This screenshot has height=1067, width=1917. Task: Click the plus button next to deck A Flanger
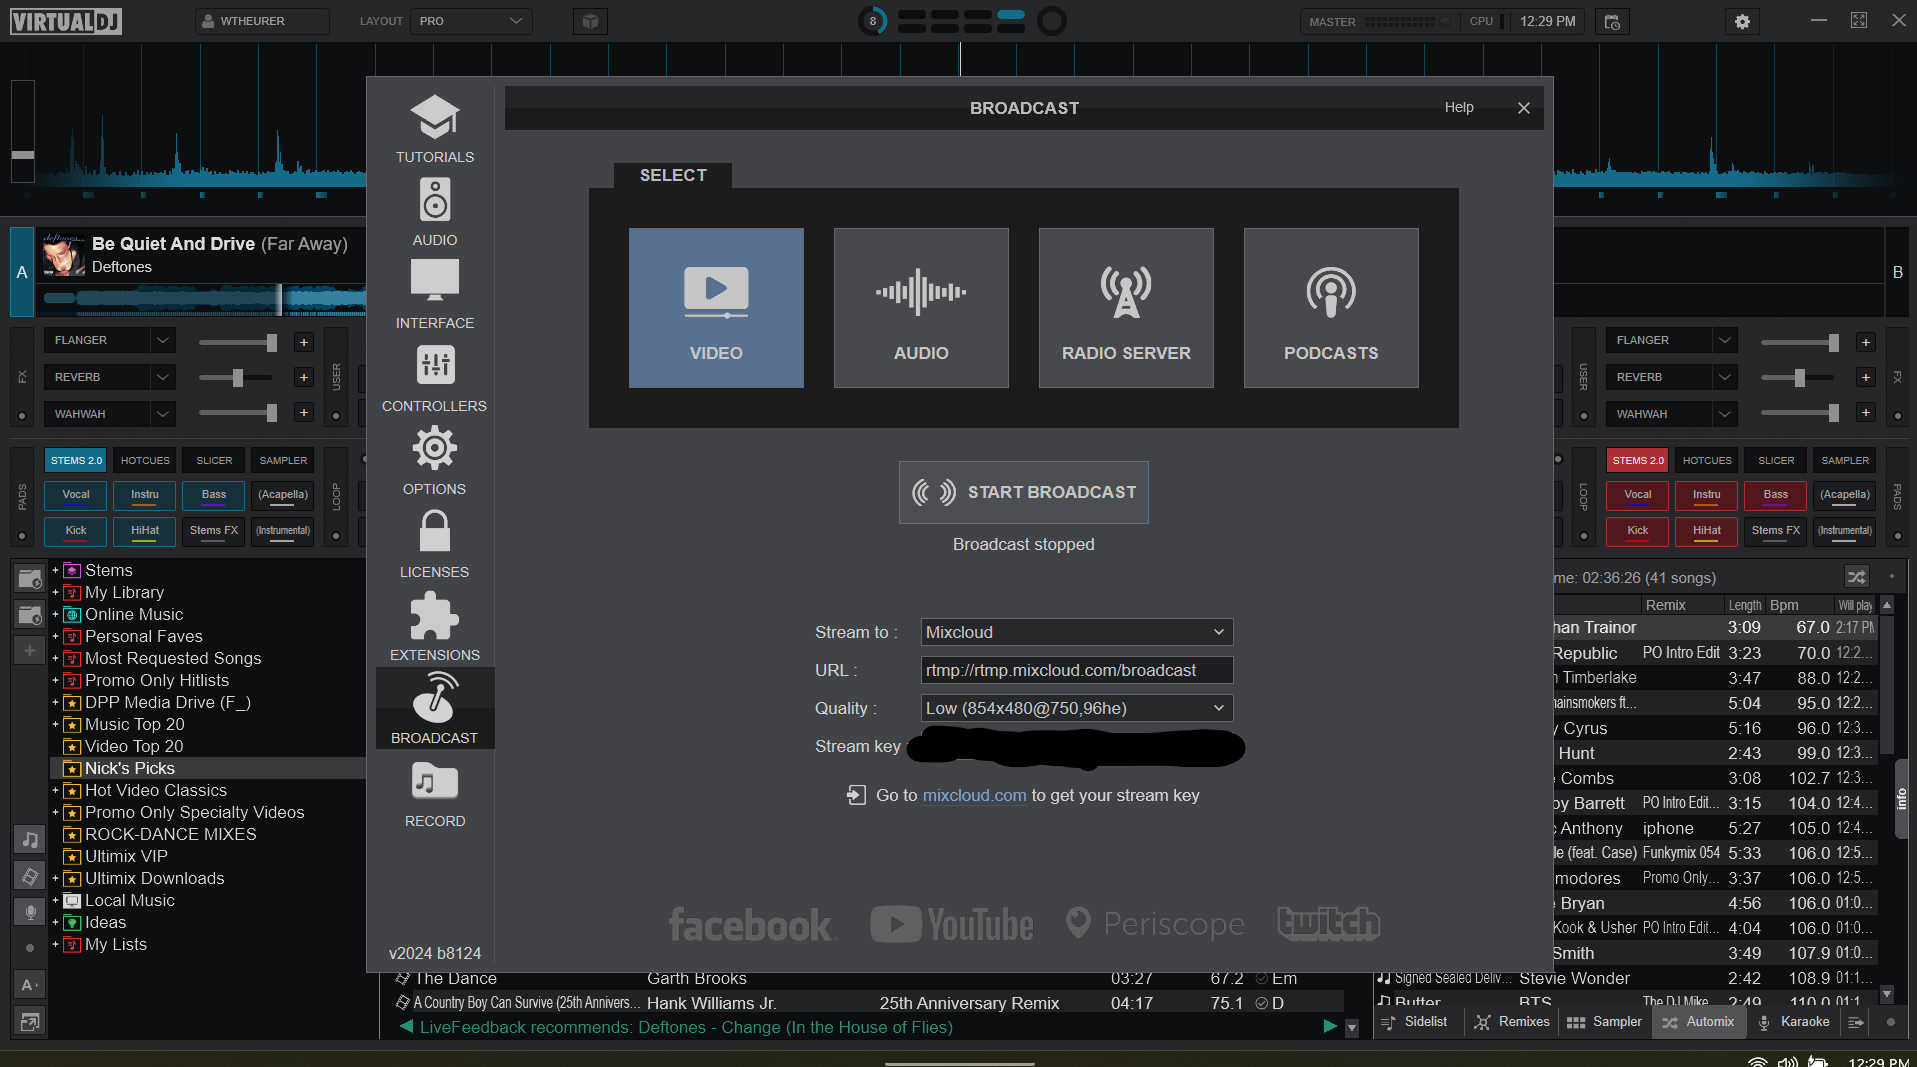(x=304, y=342)
